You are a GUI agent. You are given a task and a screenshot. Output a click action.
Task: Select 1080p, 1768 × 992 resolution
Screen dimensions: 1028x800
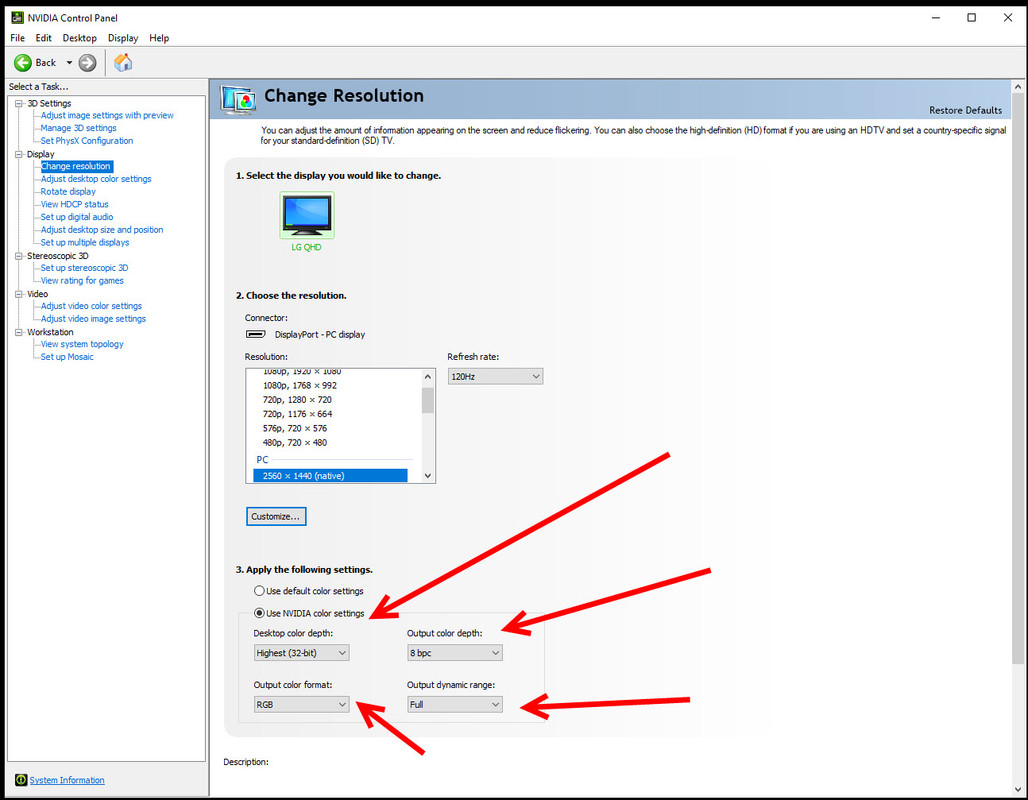tap(300, 386)
